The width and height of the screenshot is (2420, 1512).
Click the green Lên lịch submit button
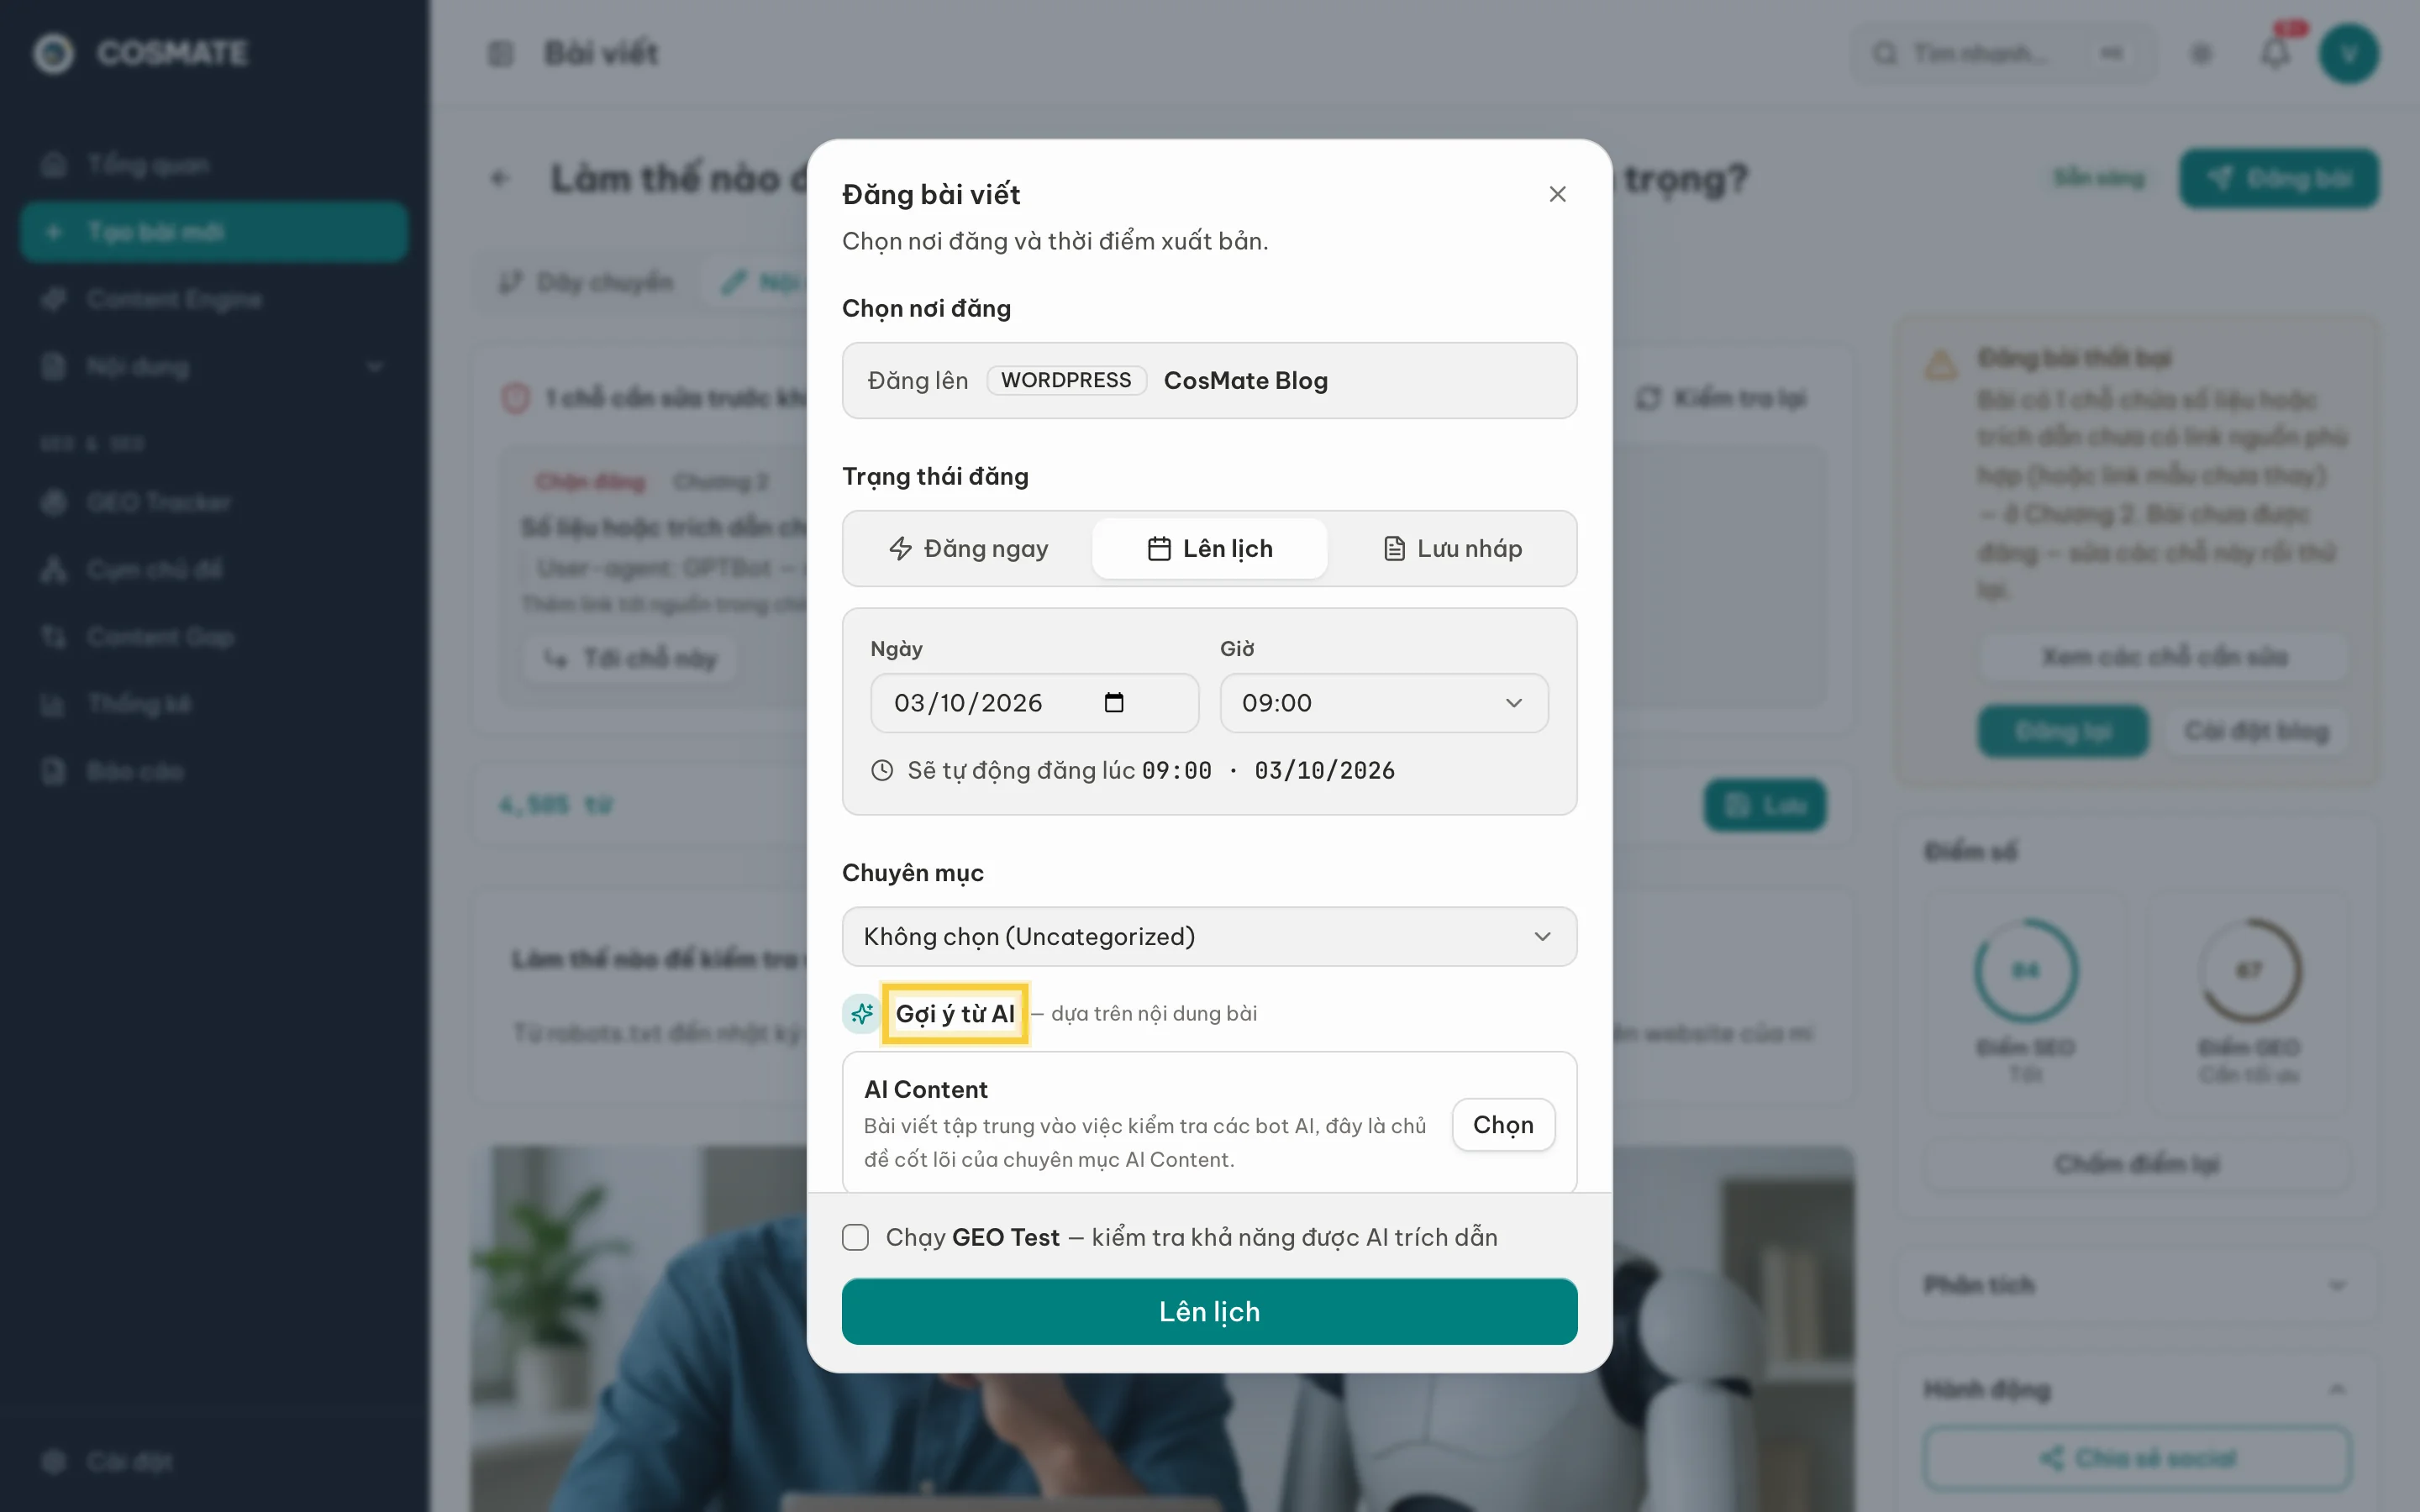pyautogui.click(x=1209, y=1311)
